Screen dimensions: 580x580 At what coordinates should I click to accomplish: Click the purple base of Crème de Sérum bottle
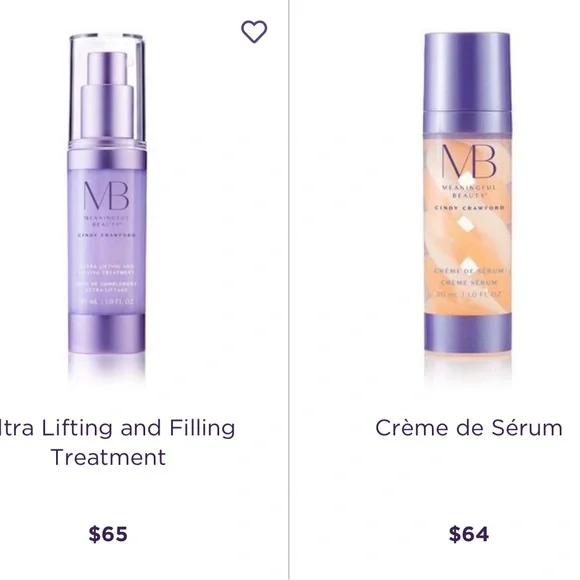[468, 333]
